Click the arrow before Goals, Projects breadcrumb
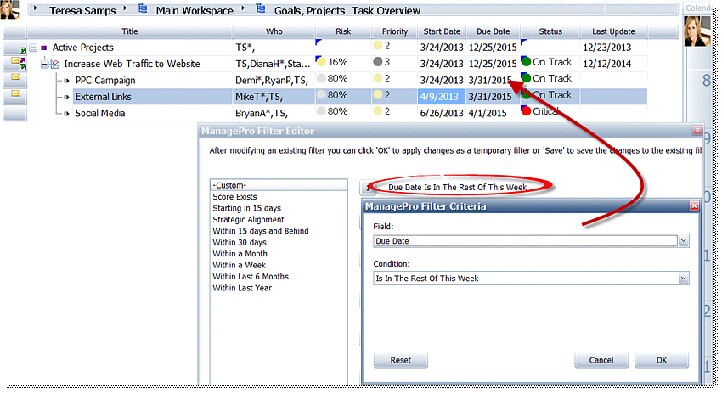The height and width of the screenshot is (396, 724). [x=243, y=8]
